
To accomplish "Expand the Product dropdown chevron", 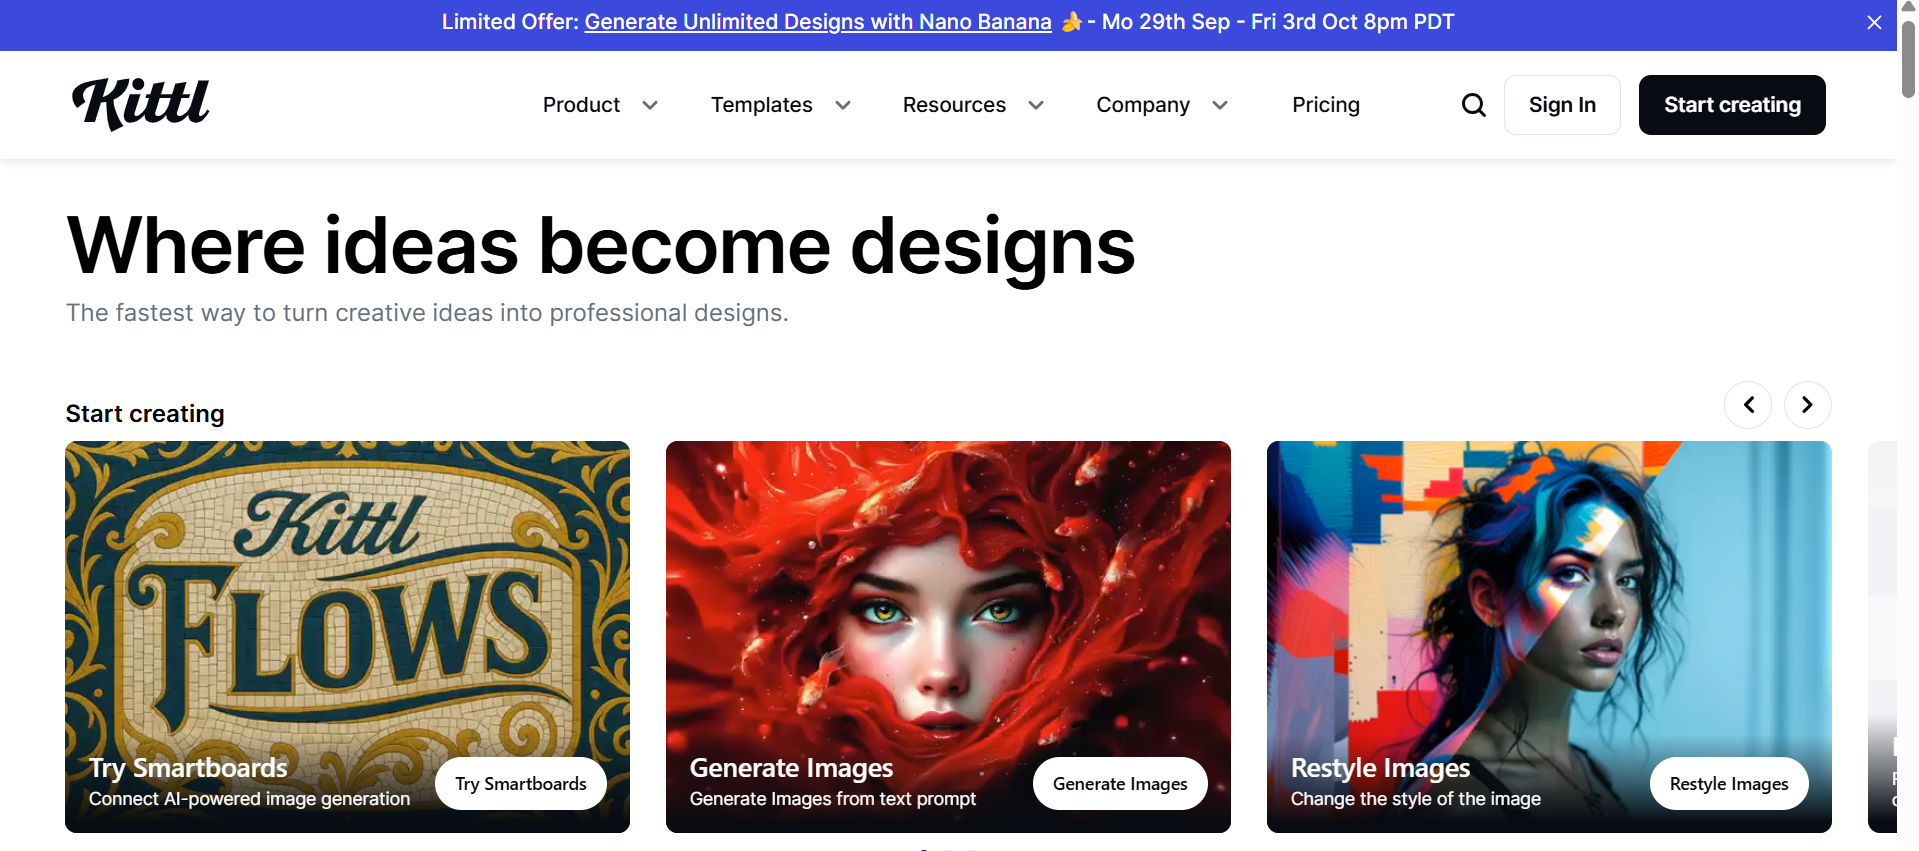I will (x=650, y=105).
